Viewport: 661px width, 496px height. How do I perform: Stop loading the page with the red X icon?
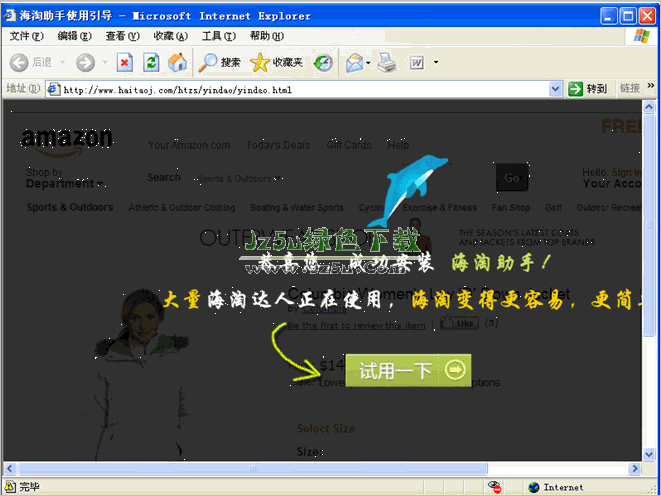pos(124,63)
